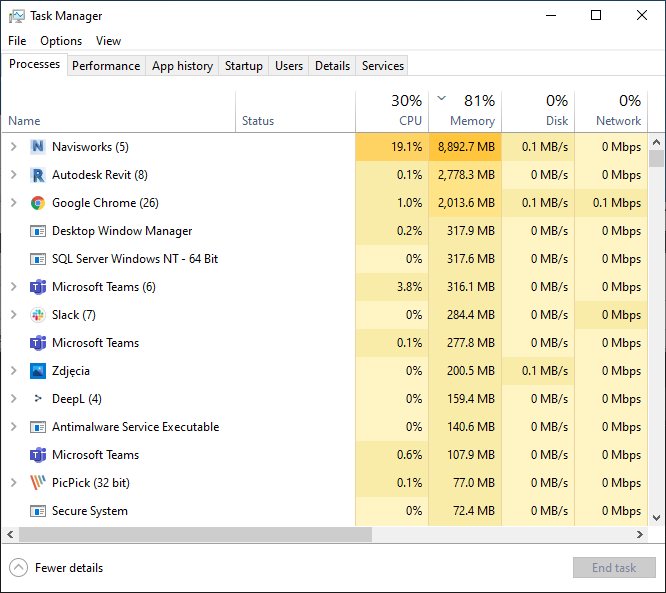Sort by the Memory column header
The width and height of the screenshot is (666, 593).
pos(465,112)
